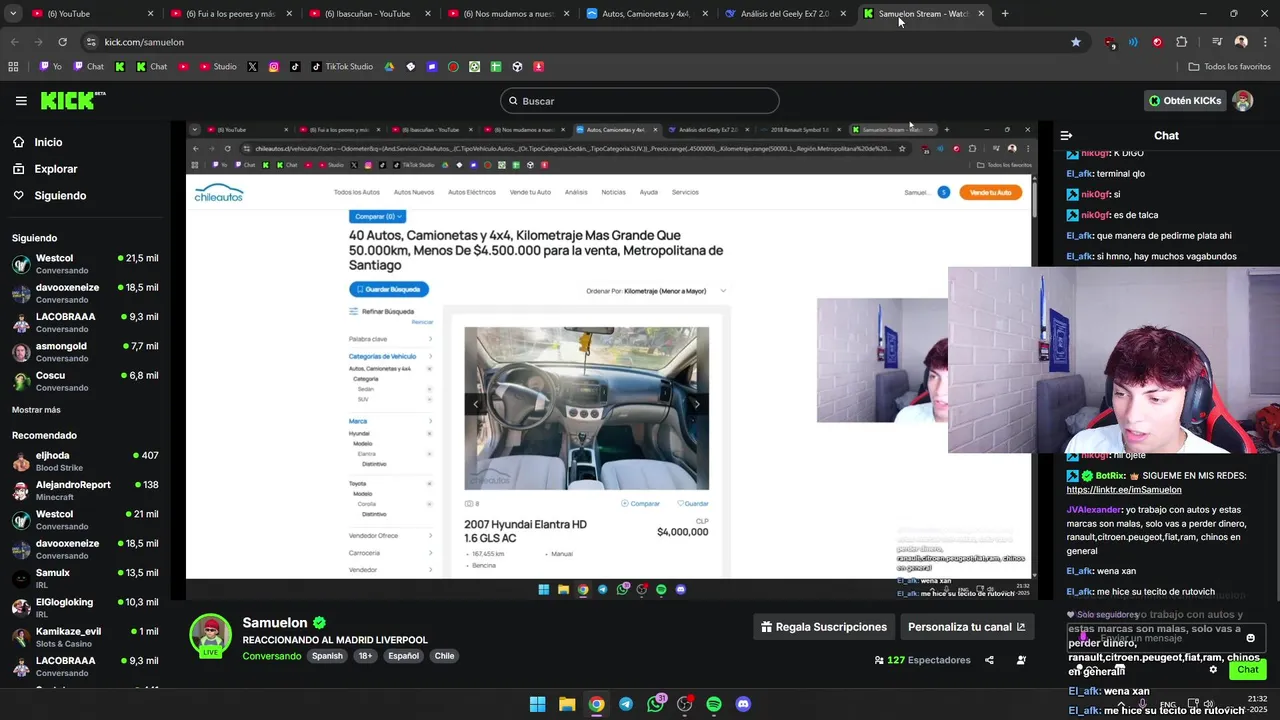Open TikTok Studio bookmark

[341, 67]
